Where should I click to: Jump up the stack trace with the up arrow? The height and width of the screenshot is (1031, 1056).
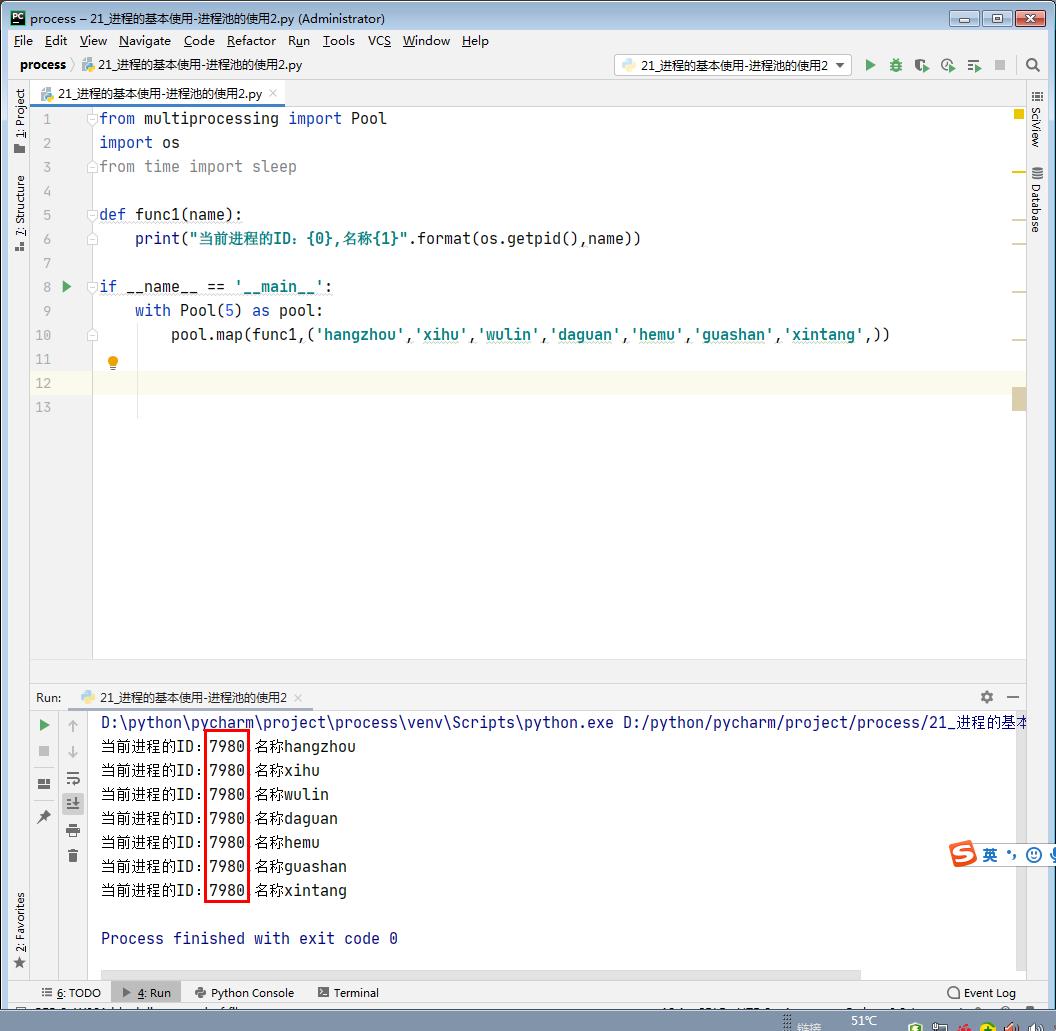(73, 725)
